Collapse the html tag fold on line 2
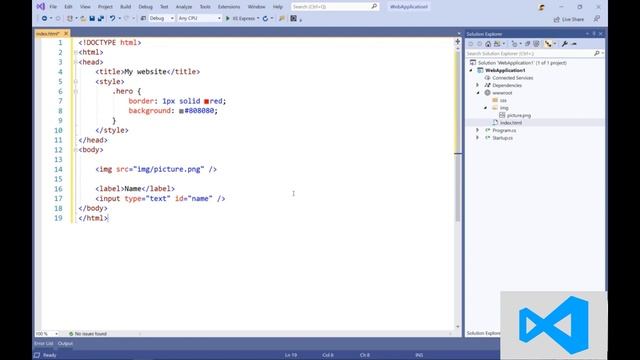 click(76, 52)
